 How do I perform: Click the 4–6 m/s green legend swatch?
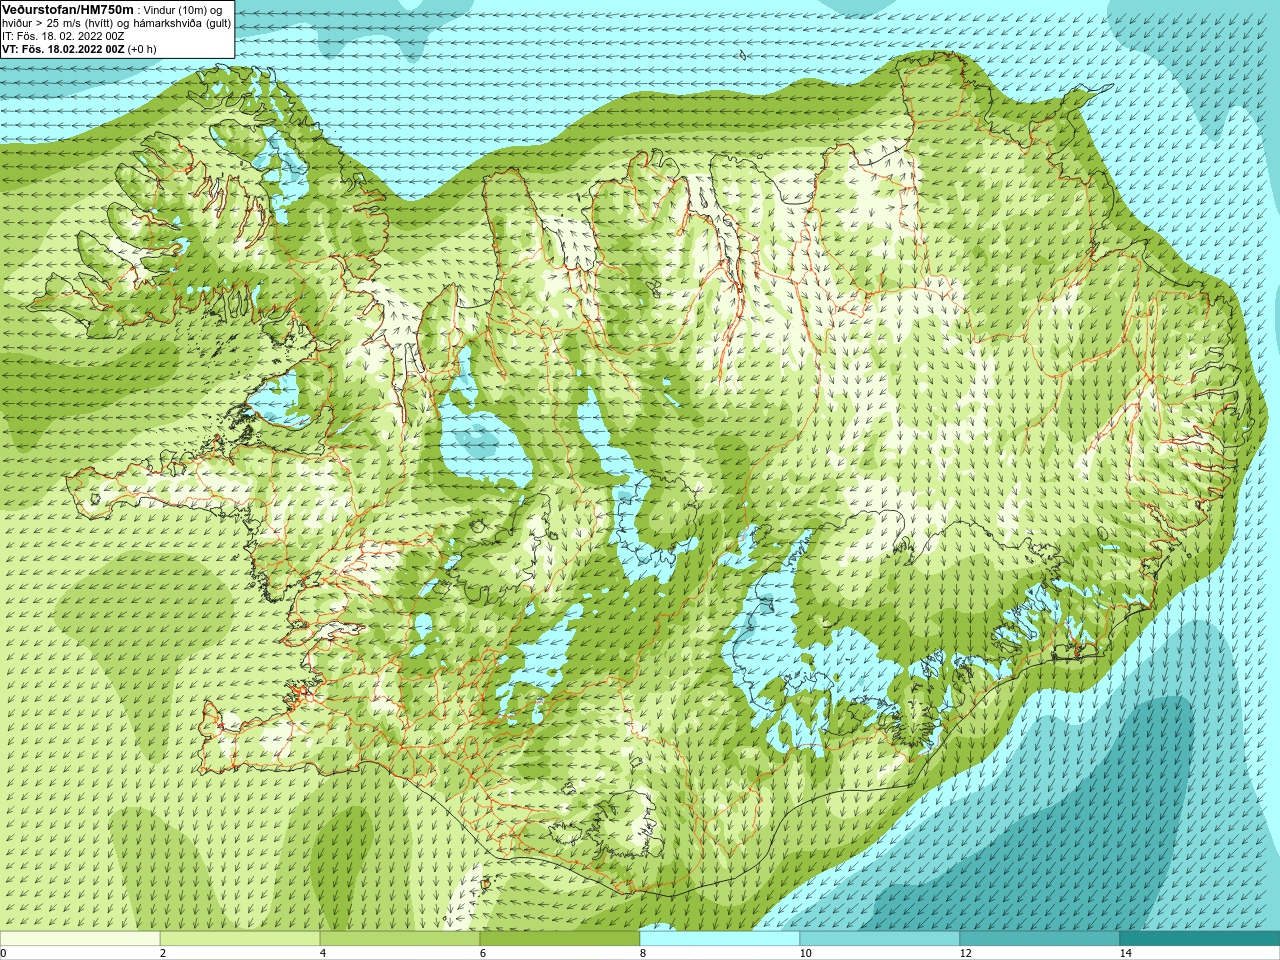[400, 938]
